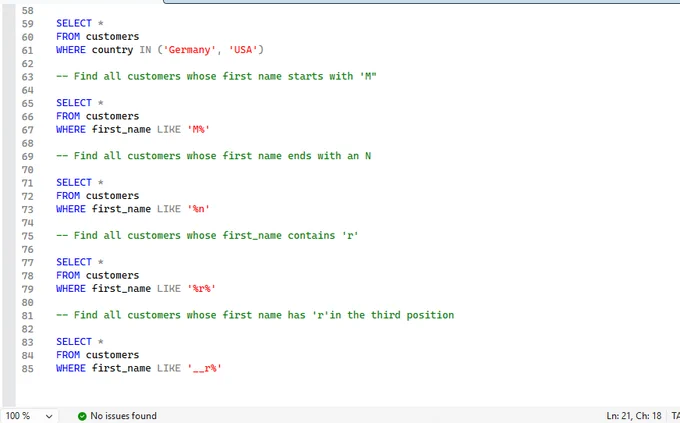Click the LIKE keyword on line 67
The height and width of the screenshot is (423, 680).
[x=169, y=129]
